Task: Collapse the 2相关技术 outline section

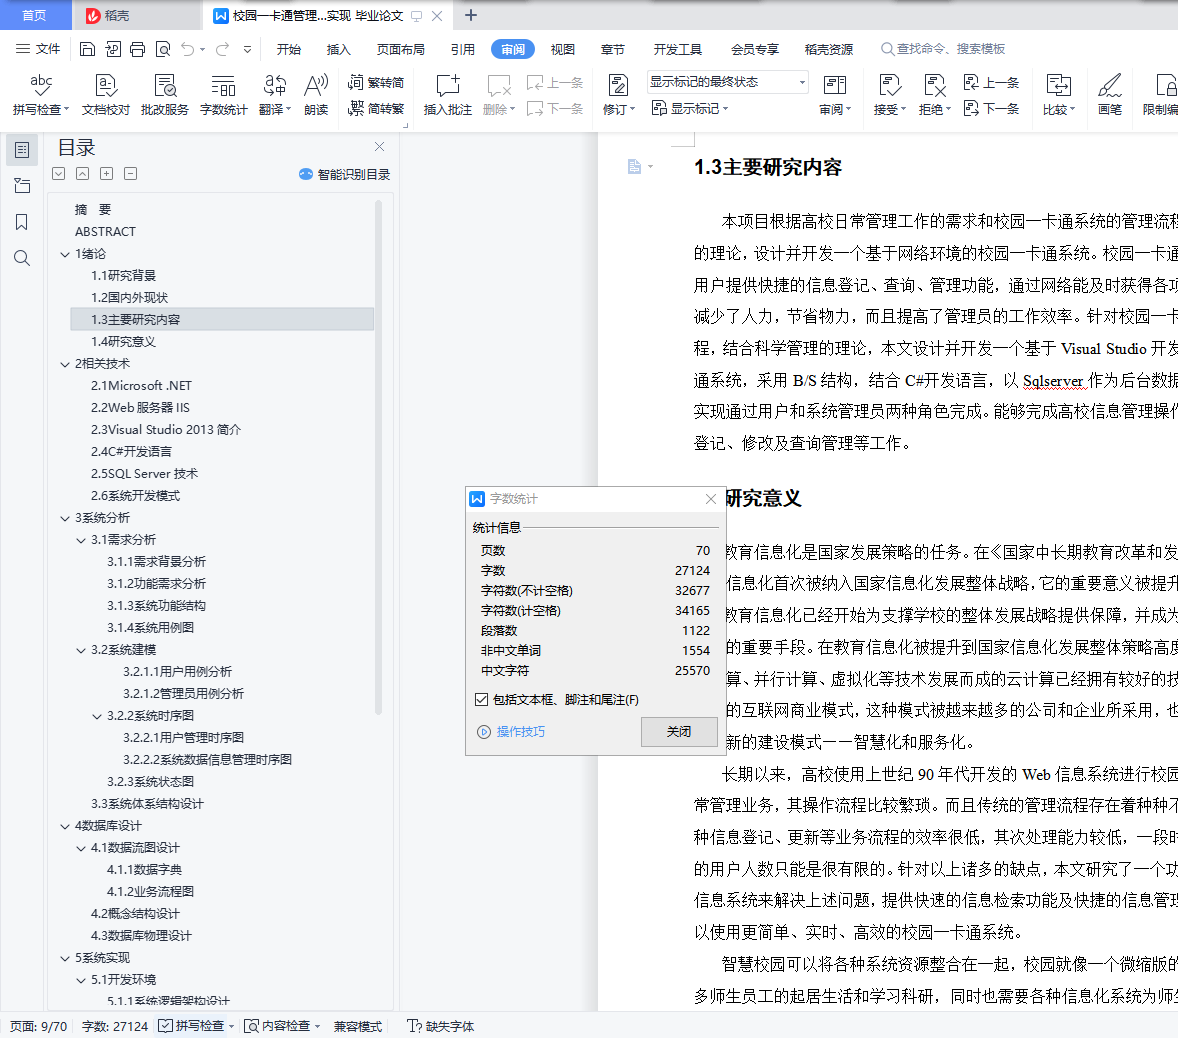Action: [65, 364]
